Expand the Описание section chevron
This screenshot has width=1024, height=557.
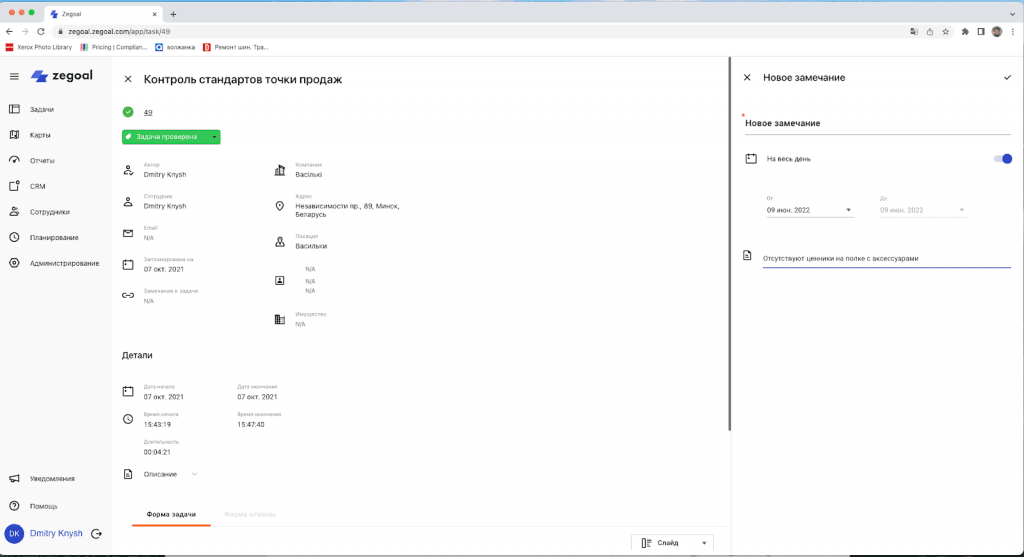(x=195, y=474)
